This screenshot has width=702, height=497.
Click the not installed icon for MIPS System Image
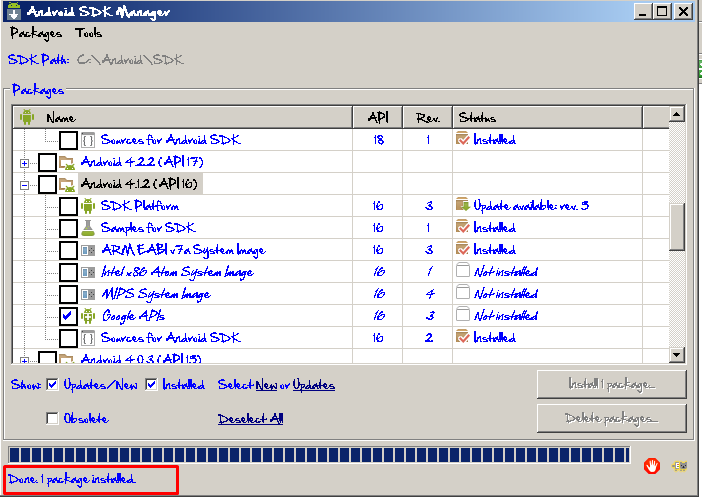(x=462, y=292)
